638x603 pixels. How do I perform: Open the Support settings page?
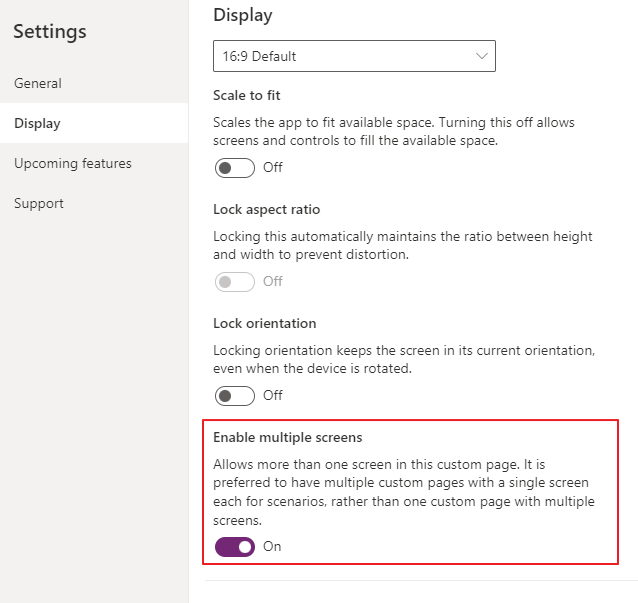(x=39, y=203)
